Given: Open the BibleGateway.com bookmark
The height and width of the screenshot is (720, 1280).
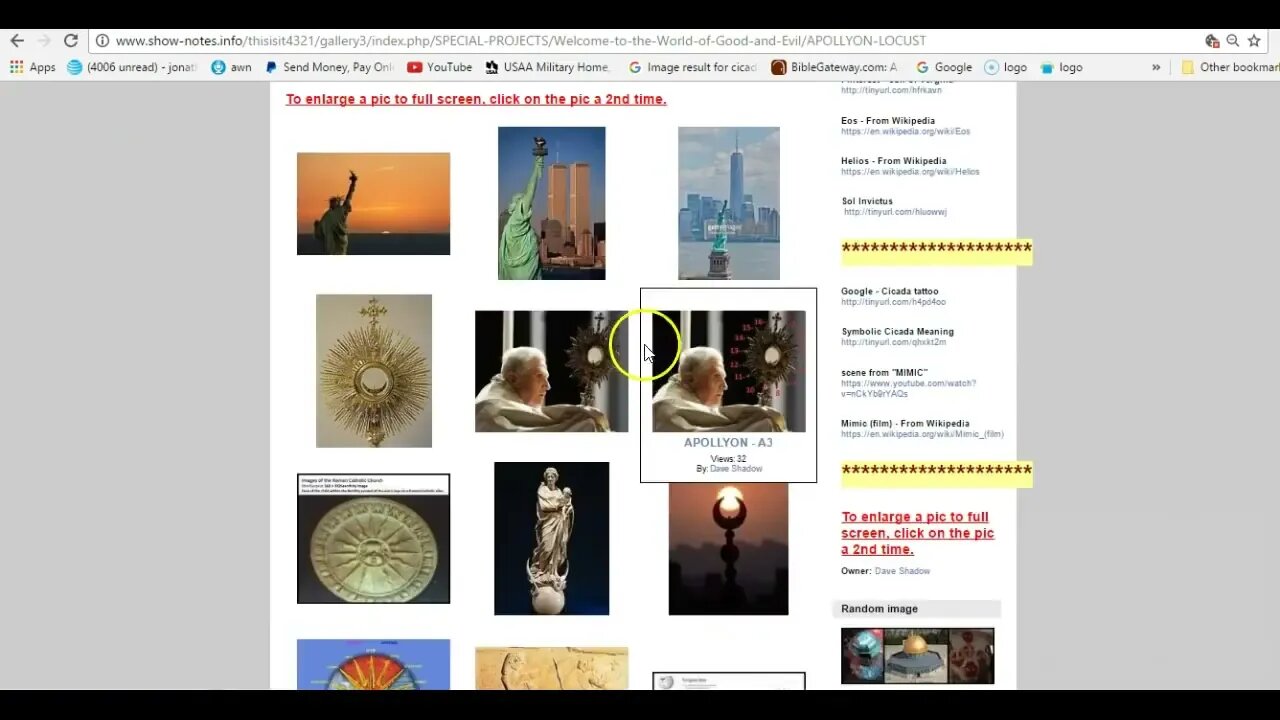Looking at the screenshot, I should [x=834, y=67].
